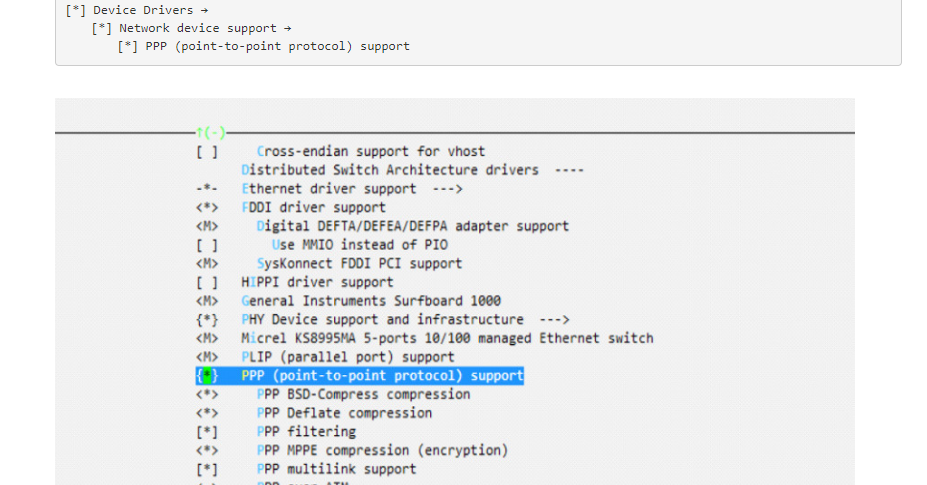Toggle Cross-endian support for vhost checkbox
Viewport: 927px width, 485px height.
(x=207, y=152)
